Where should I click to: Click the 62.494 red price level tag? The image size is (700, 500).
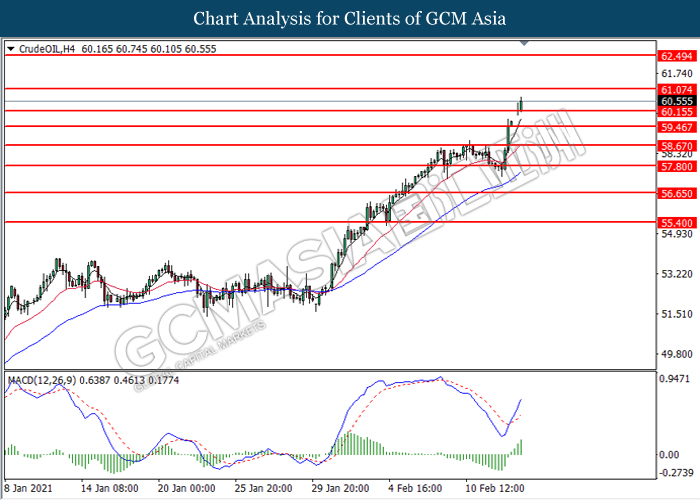coord(675,57)
